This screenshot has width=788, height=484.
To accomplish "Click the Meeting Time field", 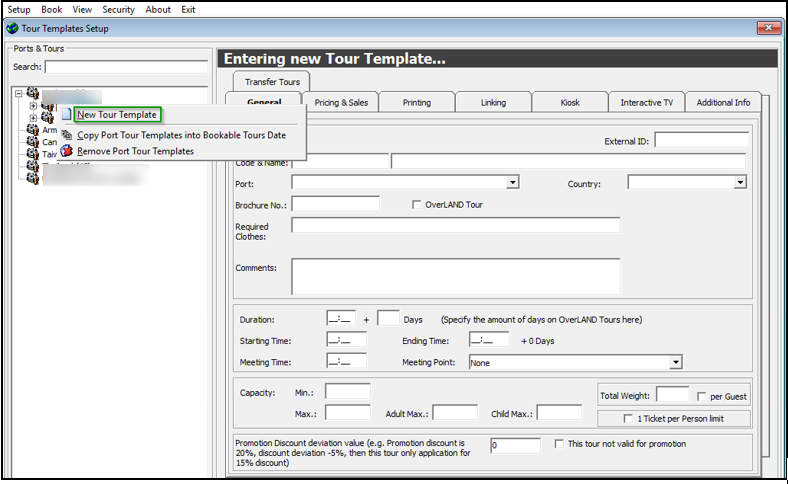I will click(347, 361).
